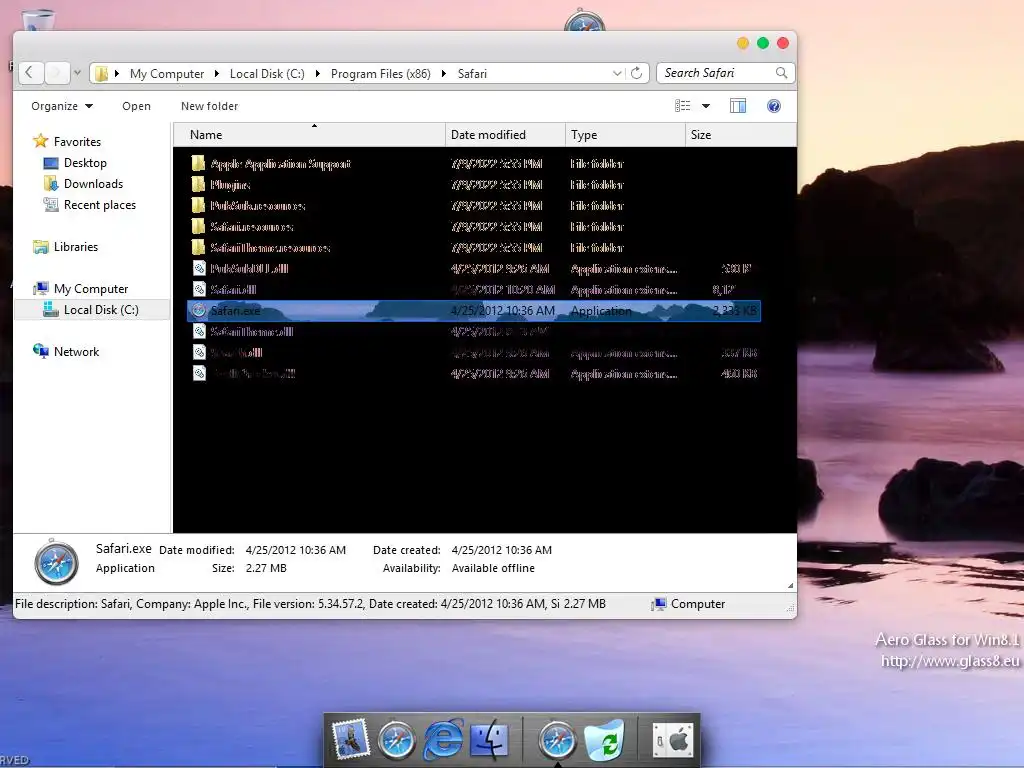This screenshot has height=768, width=1024.
Task: Select the SafariTheme.dll file
Action: pyautogui.click(x=251, y=332)
